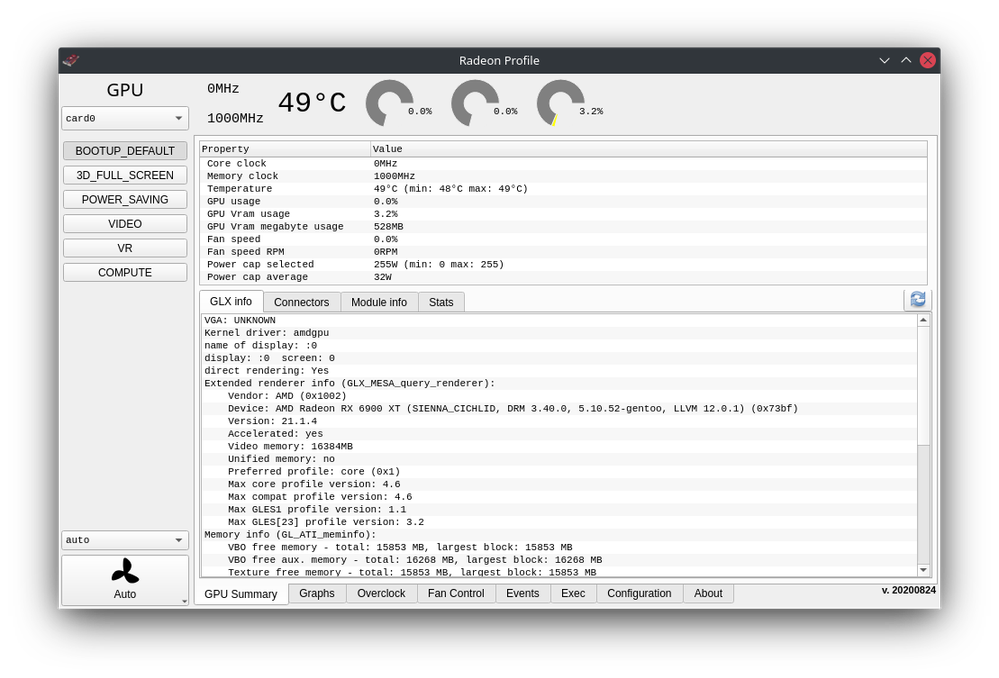Click the GLX info vertical scrollbar thumb
Image resolution: width=999 pixels, height=678 pixels.
tap(923, 386)
